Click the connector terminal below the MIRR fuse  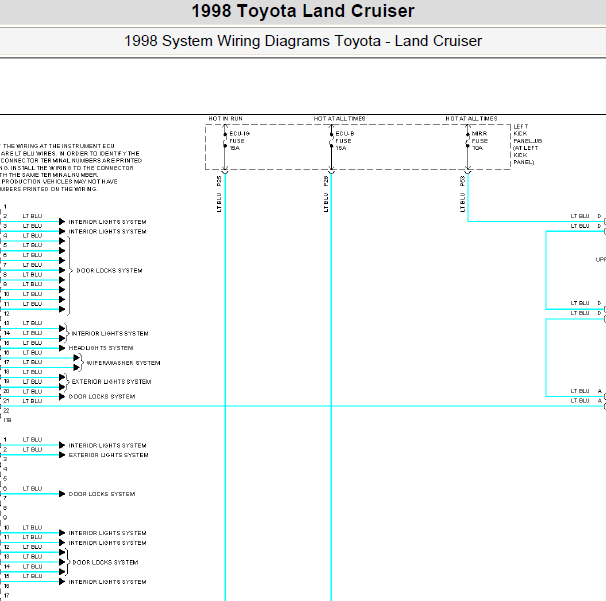pyautogui.click(x=468, y=171)
